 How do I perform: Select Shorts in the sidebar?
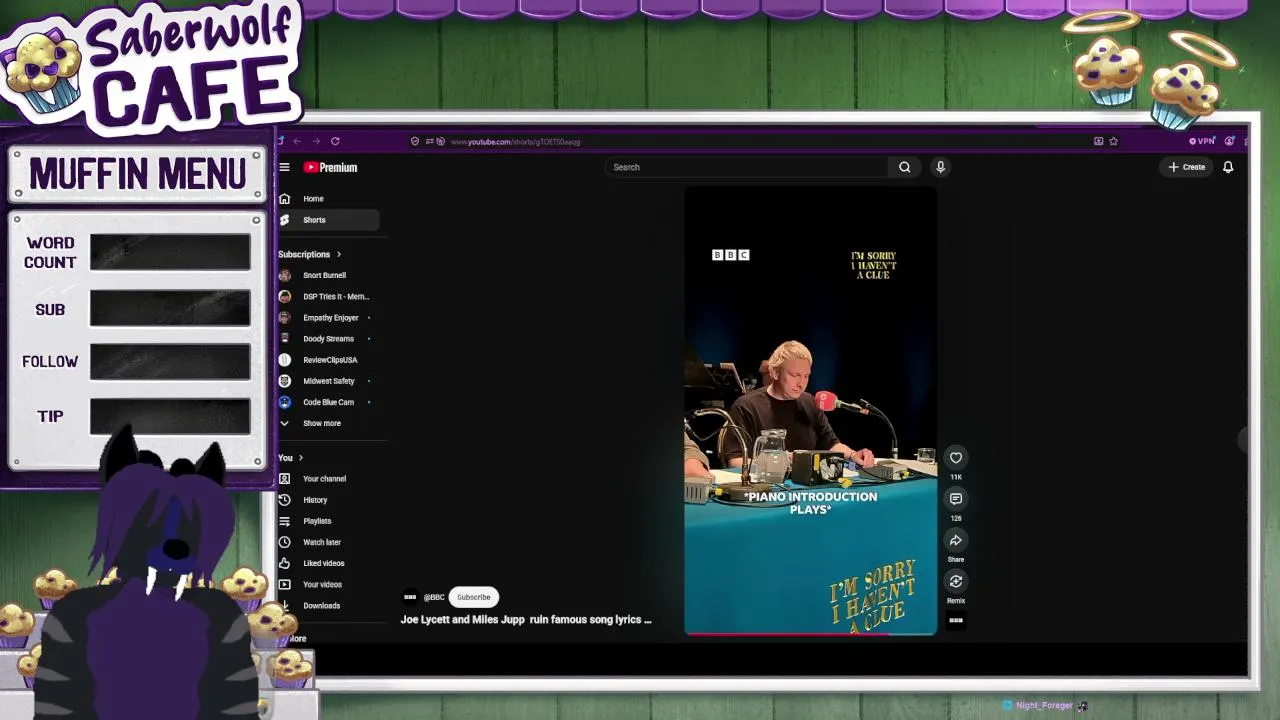pyautogui.click(x=328, y=220)
